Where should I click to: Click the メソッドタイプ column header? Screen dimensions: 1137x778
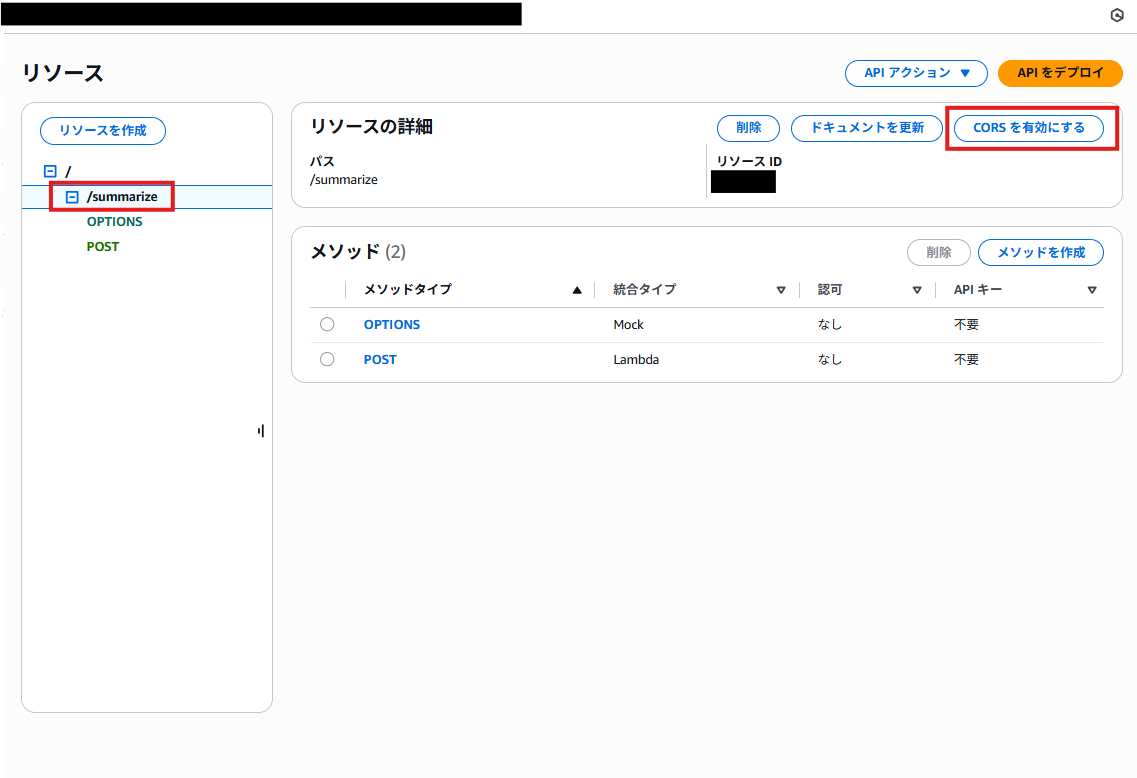pyautogui.click(x=408, y=289)
